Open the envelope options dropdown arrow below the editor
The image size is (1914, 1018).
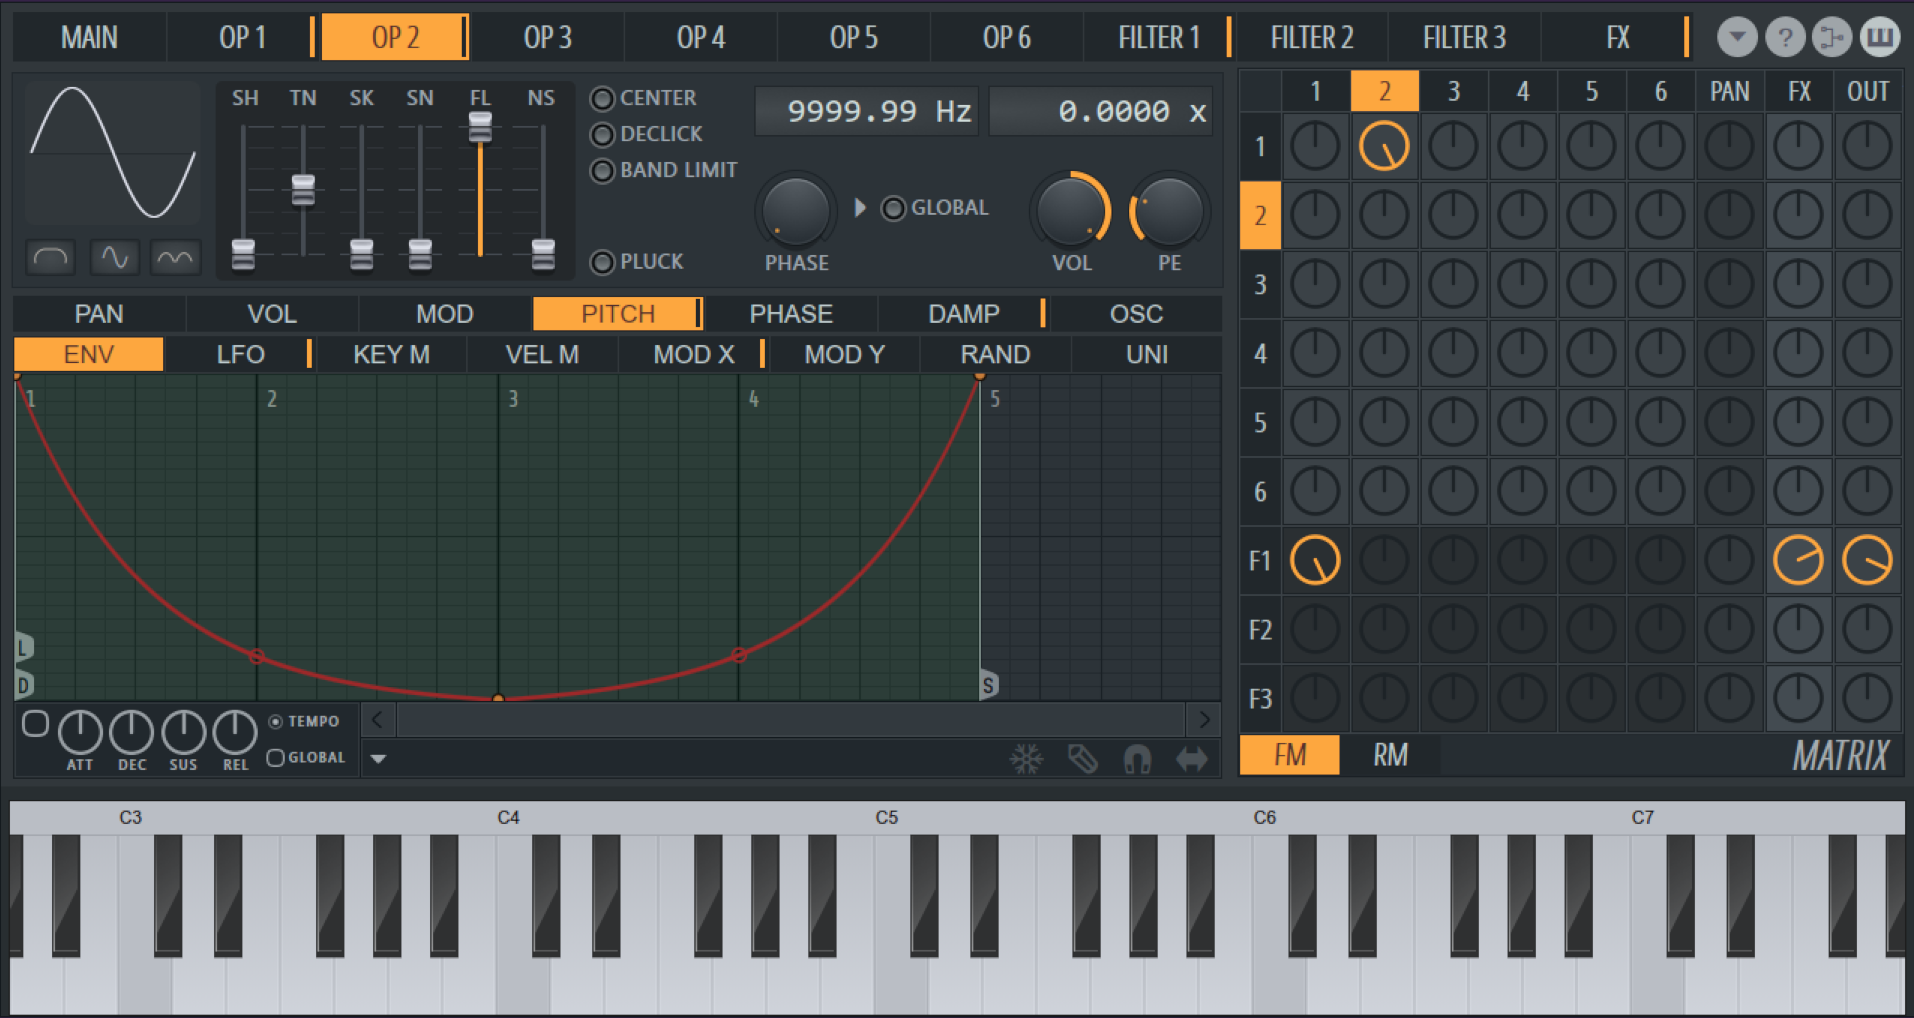[378, 759]
